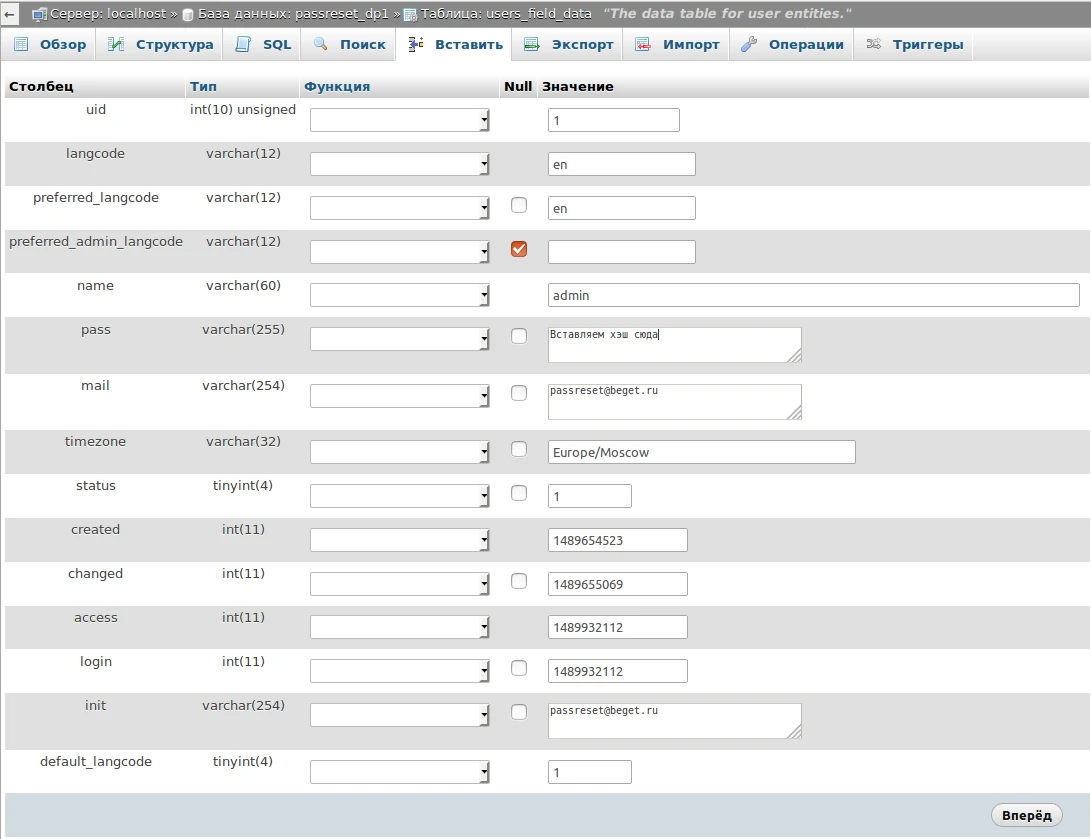Open function dropdown for uid row
Image resolution: width=1091 pixels, height=839 pixels.
click(399, 120)
